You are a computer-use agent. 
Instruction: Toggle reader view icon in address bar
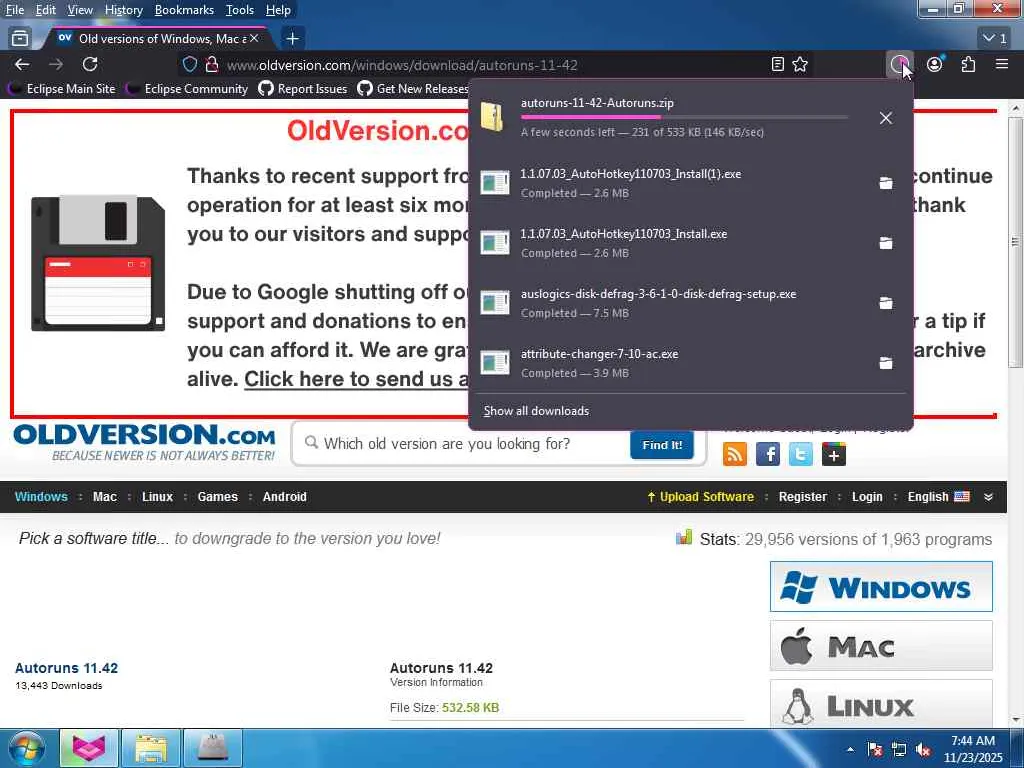click(x=777, y=64)
